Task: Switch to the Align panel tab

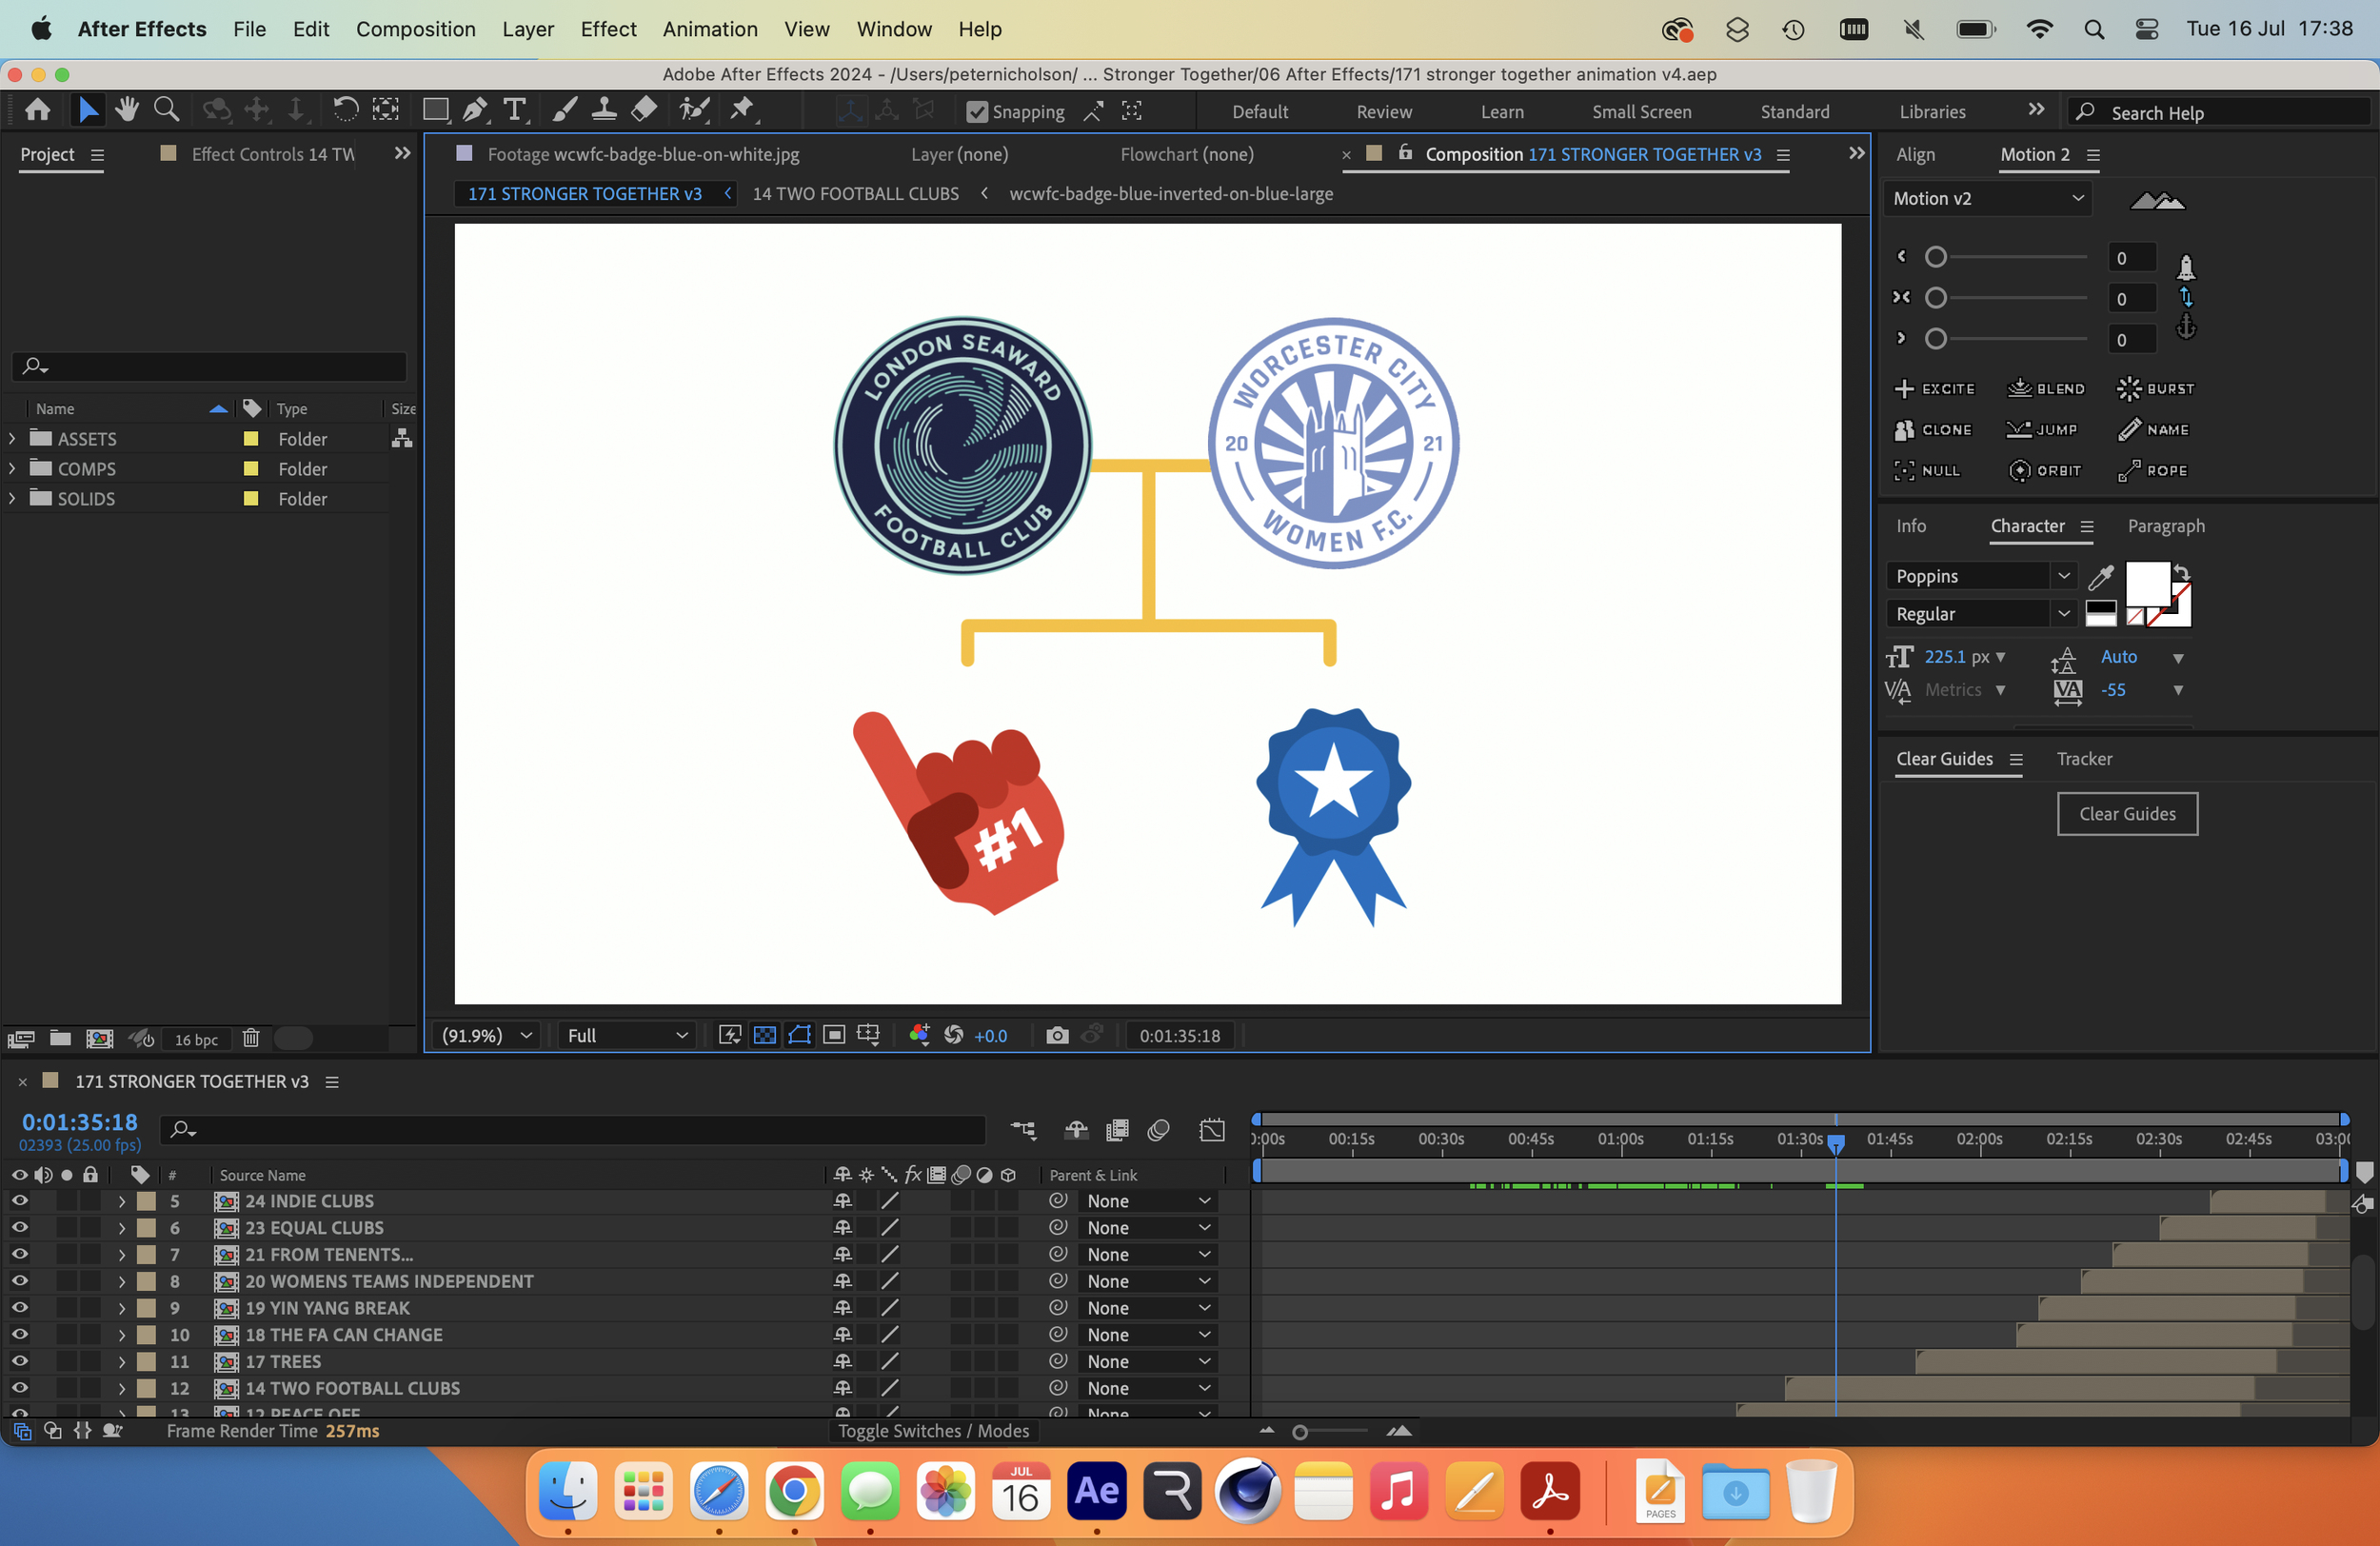Action: [x=1915, y=154]
